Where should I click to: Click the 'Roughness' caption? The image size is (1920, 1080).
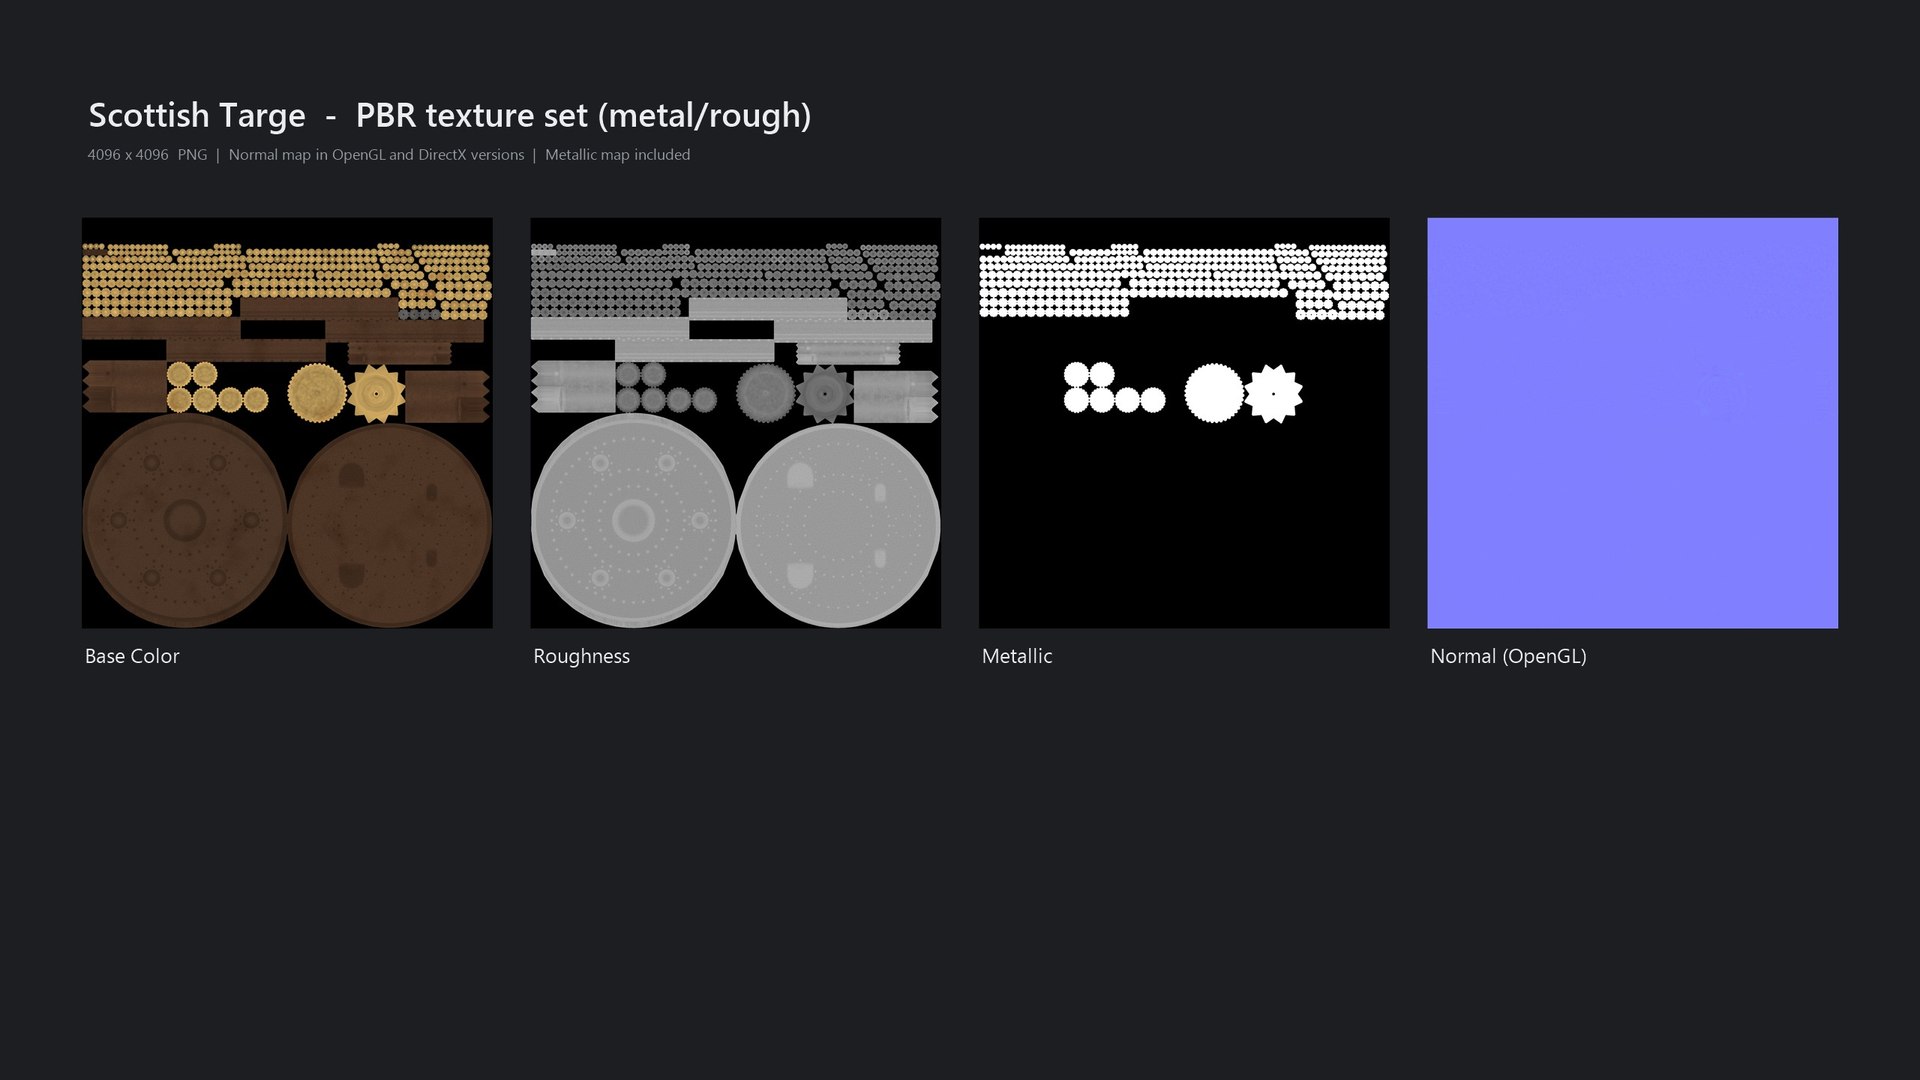point(581,656)
